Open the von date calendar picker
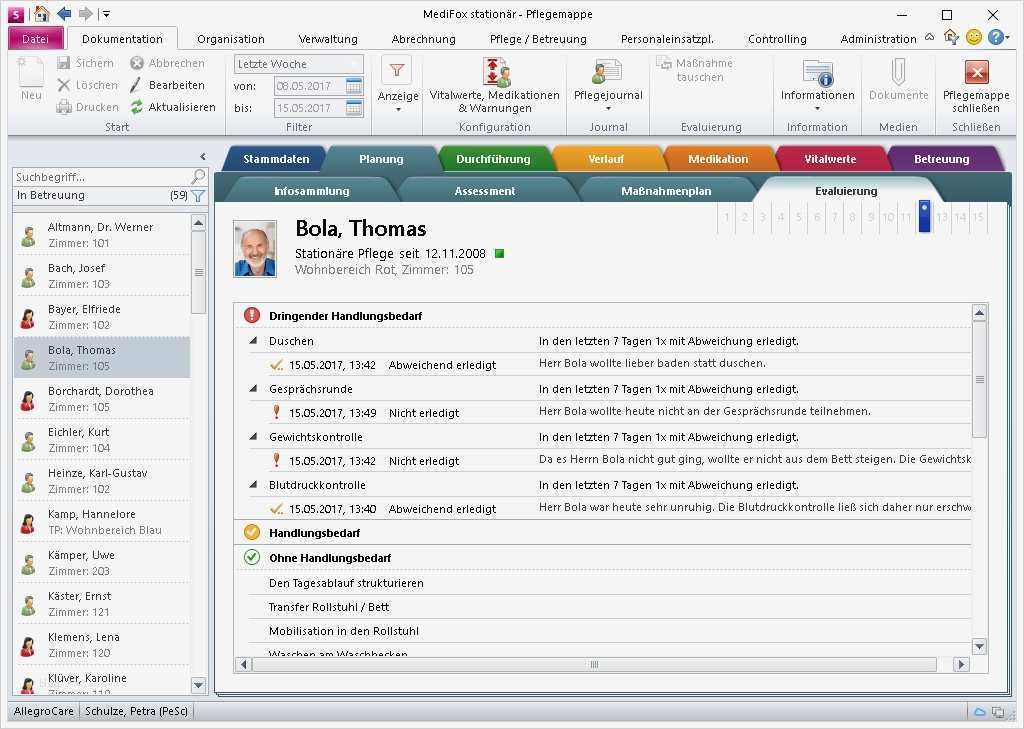This screenshot has width=1024, height=729. click(354, 86)
